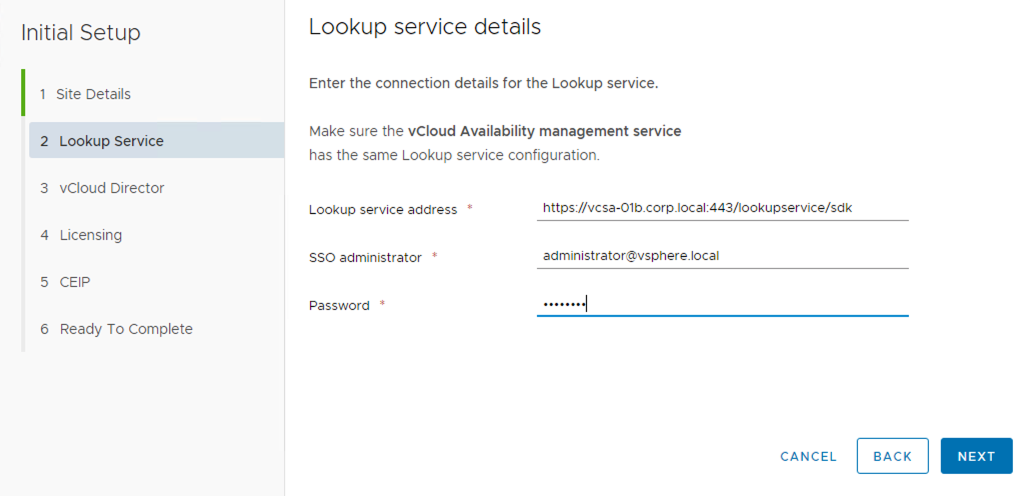
Task: Click the Lookup service address input field
Action: (x=722, y=208)
